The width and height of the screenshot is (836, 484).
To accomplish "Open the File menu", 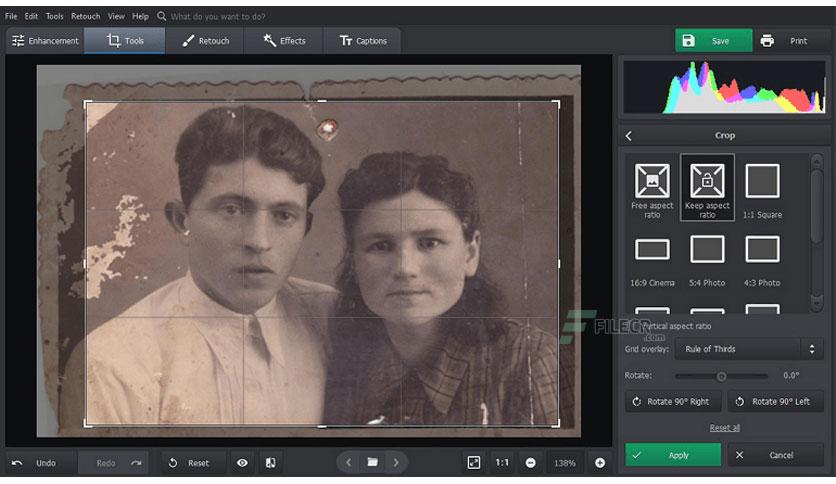I will 11,17.
